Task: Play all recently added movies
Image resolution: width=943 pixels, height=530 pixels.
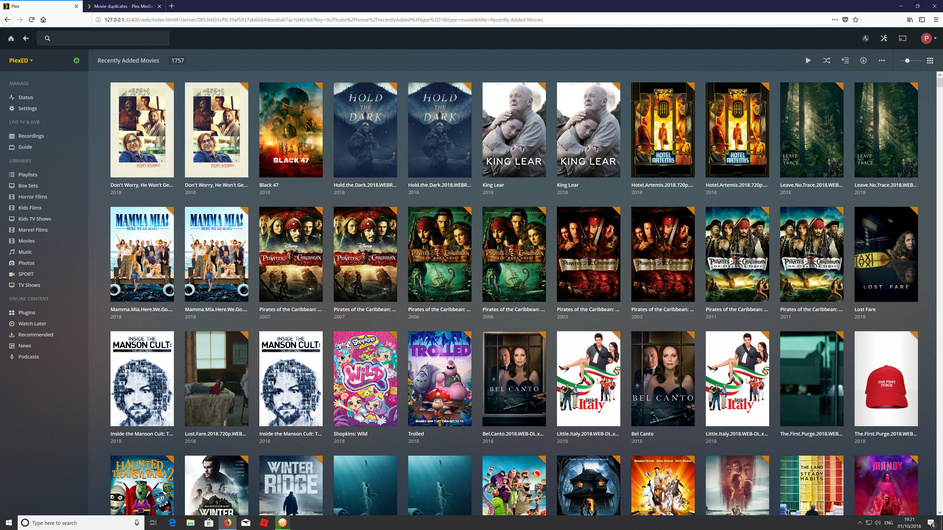Action: pyautogui.click(x=808, y=61)
